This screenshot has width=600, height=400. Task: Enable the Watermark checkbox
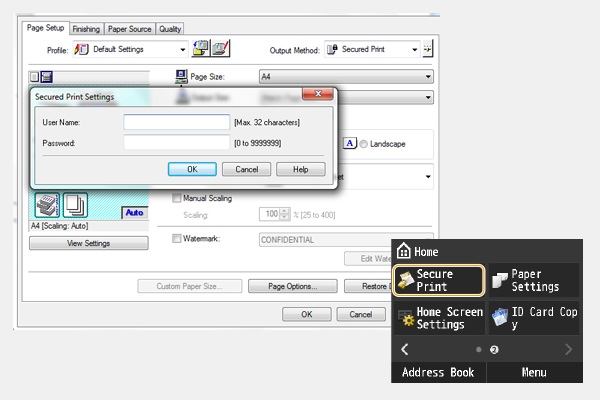pos(178,239)
